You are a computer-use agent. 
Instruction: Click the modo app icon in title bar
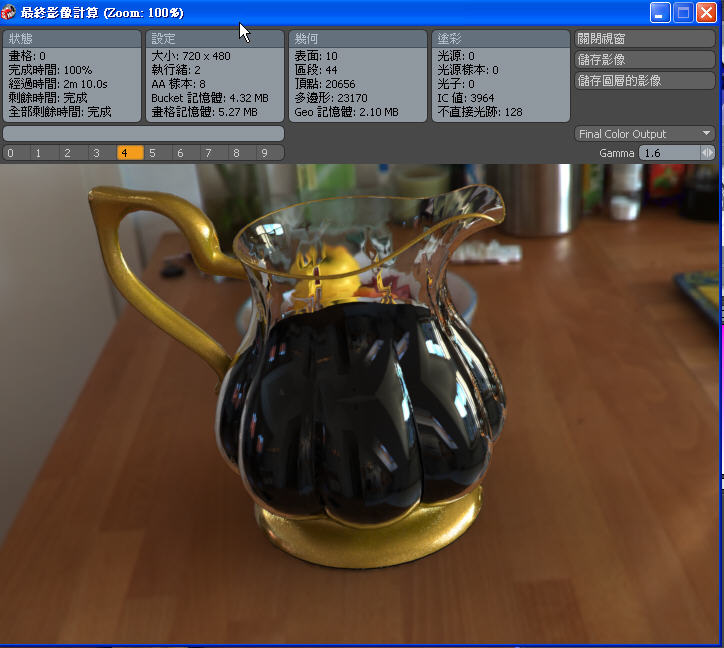point(8,12)
